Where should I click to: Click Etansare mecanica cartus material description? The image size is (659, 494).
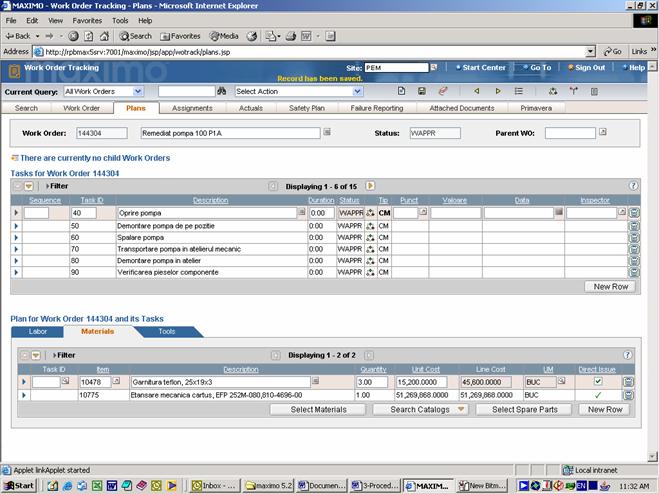point(216,395)
